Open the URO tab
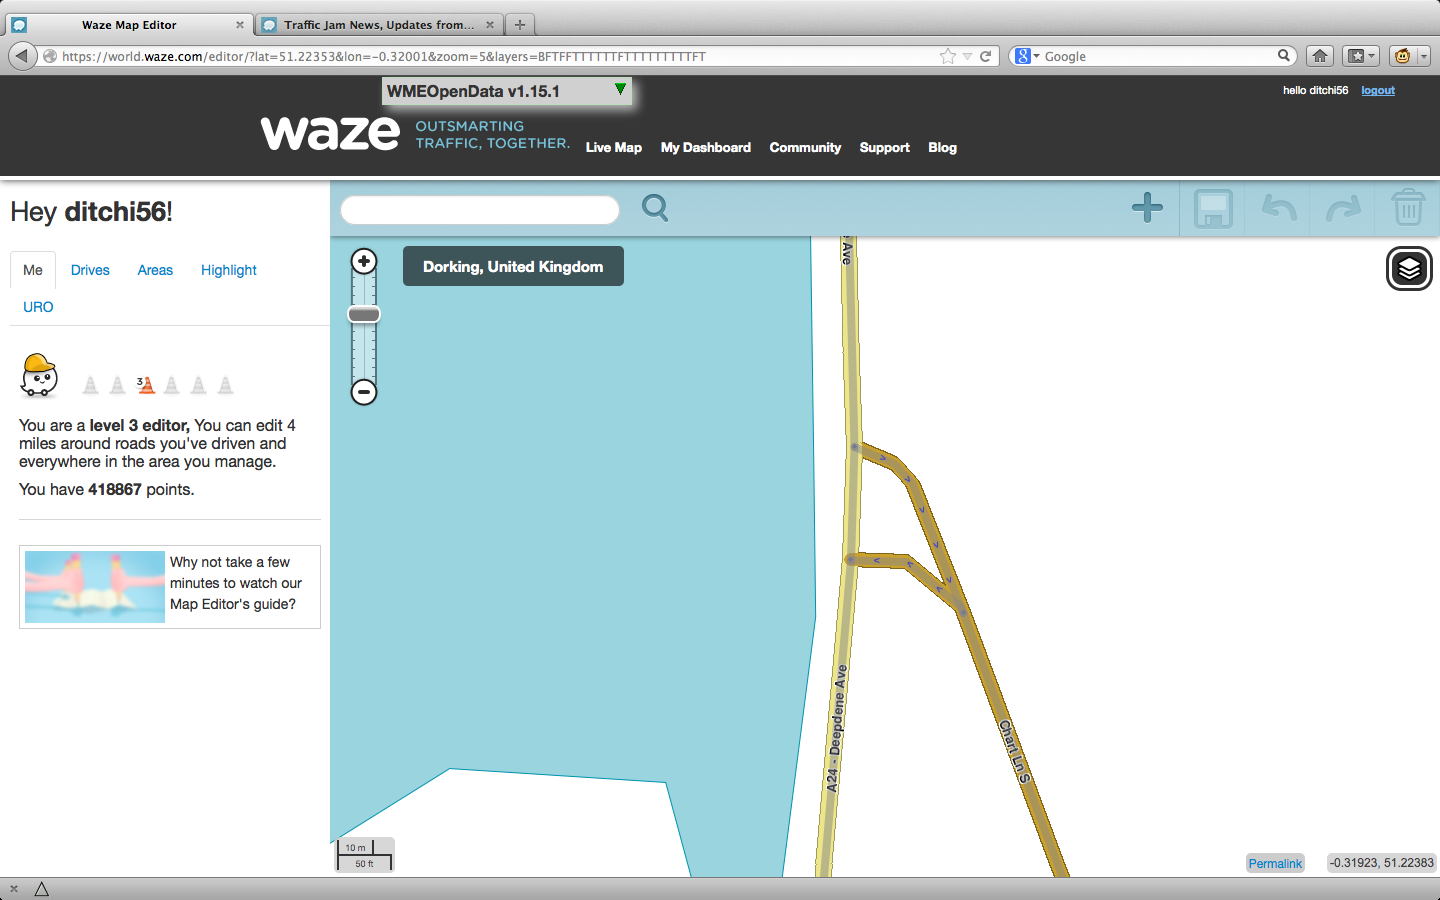 pyautogui.click(x=38, y=307)
